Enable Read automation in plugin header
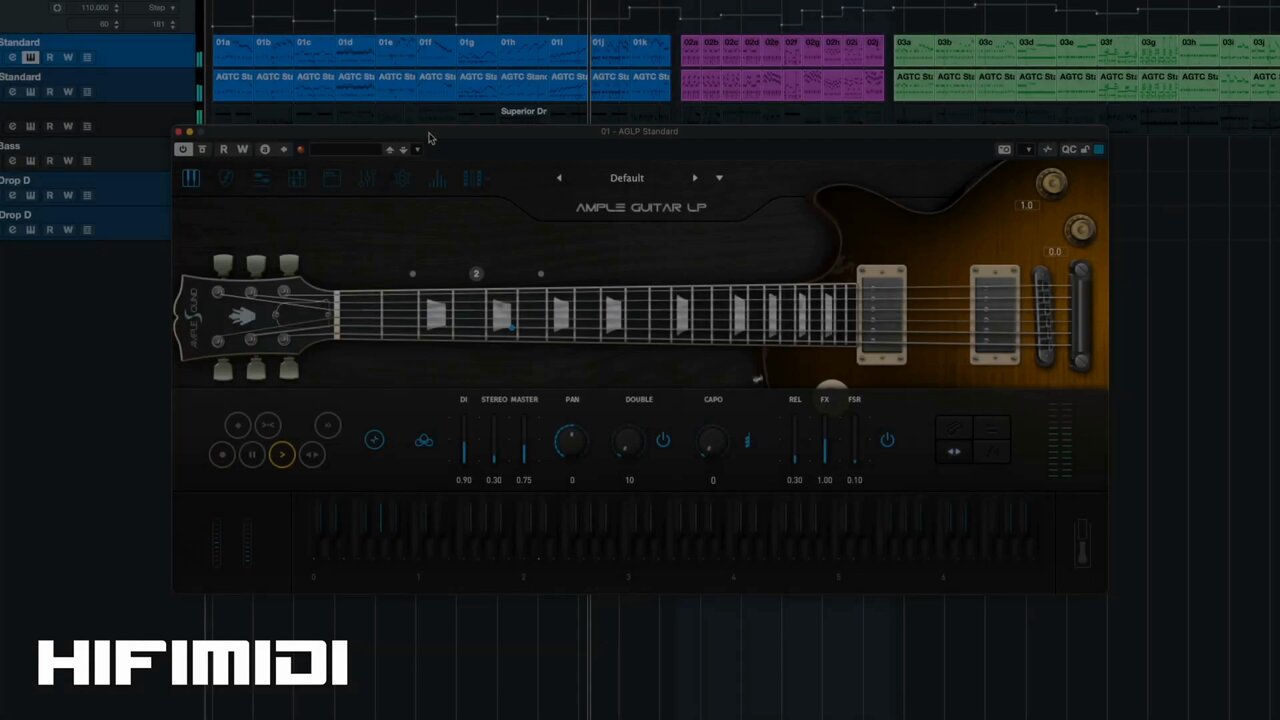This screenshot has height=720, width=1280. click(223, 149)
